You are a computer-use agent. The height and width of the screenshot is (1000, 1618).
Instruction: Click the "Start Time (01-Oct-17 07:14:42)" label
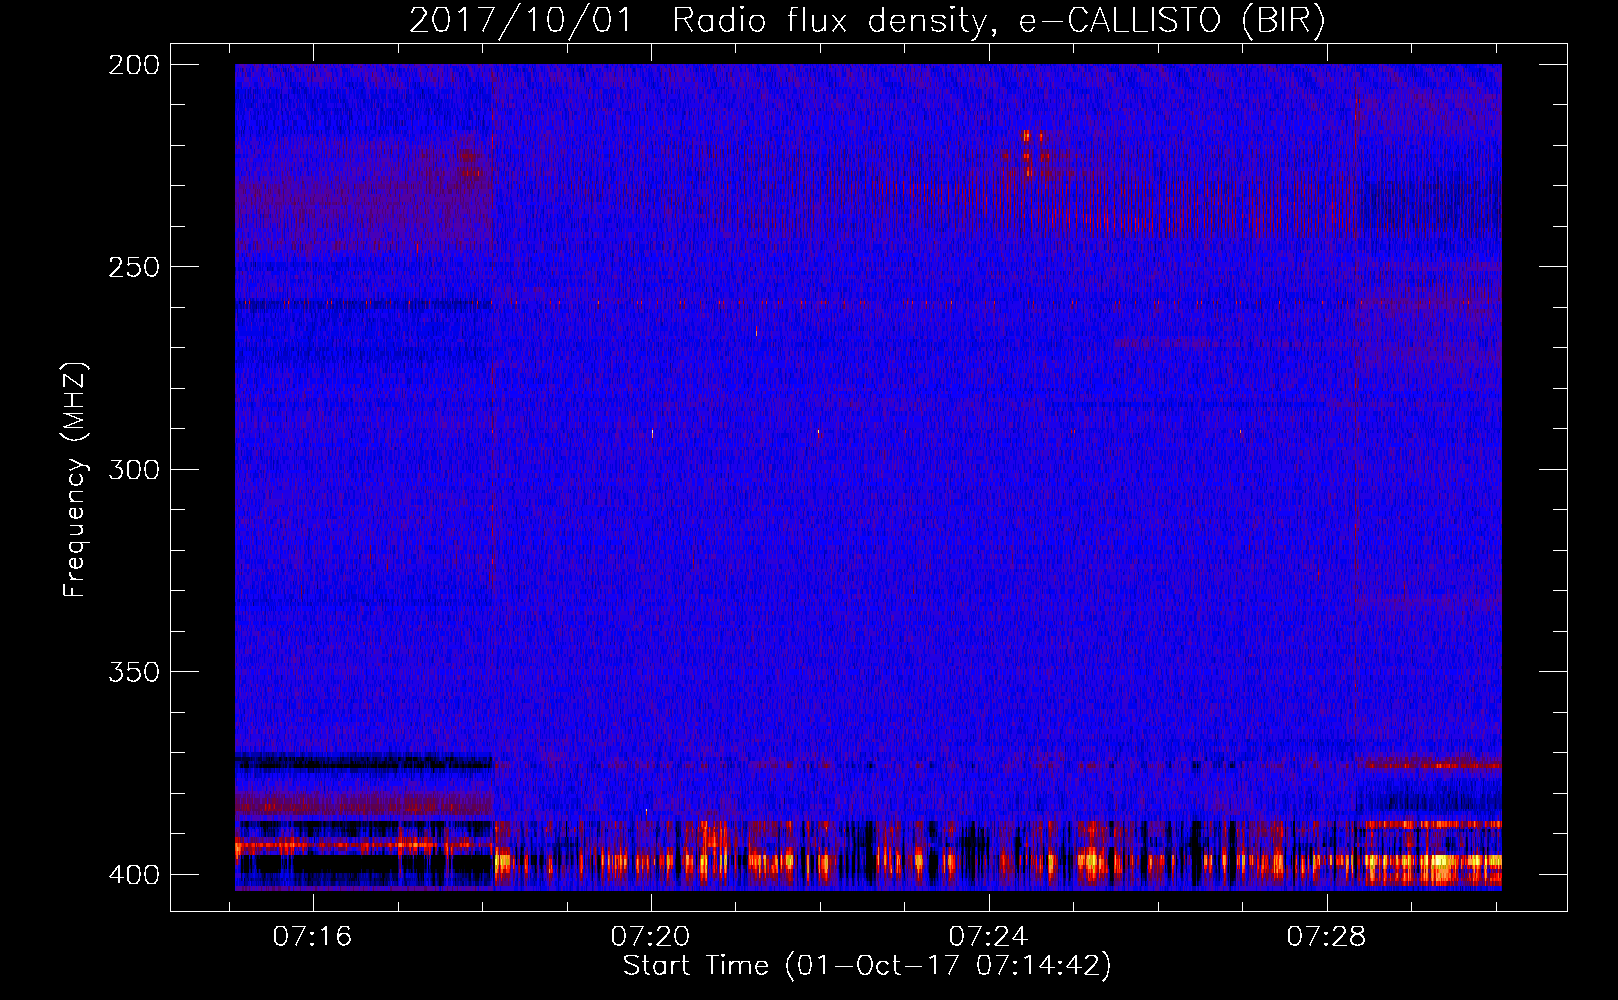click(x=867, y=966)
